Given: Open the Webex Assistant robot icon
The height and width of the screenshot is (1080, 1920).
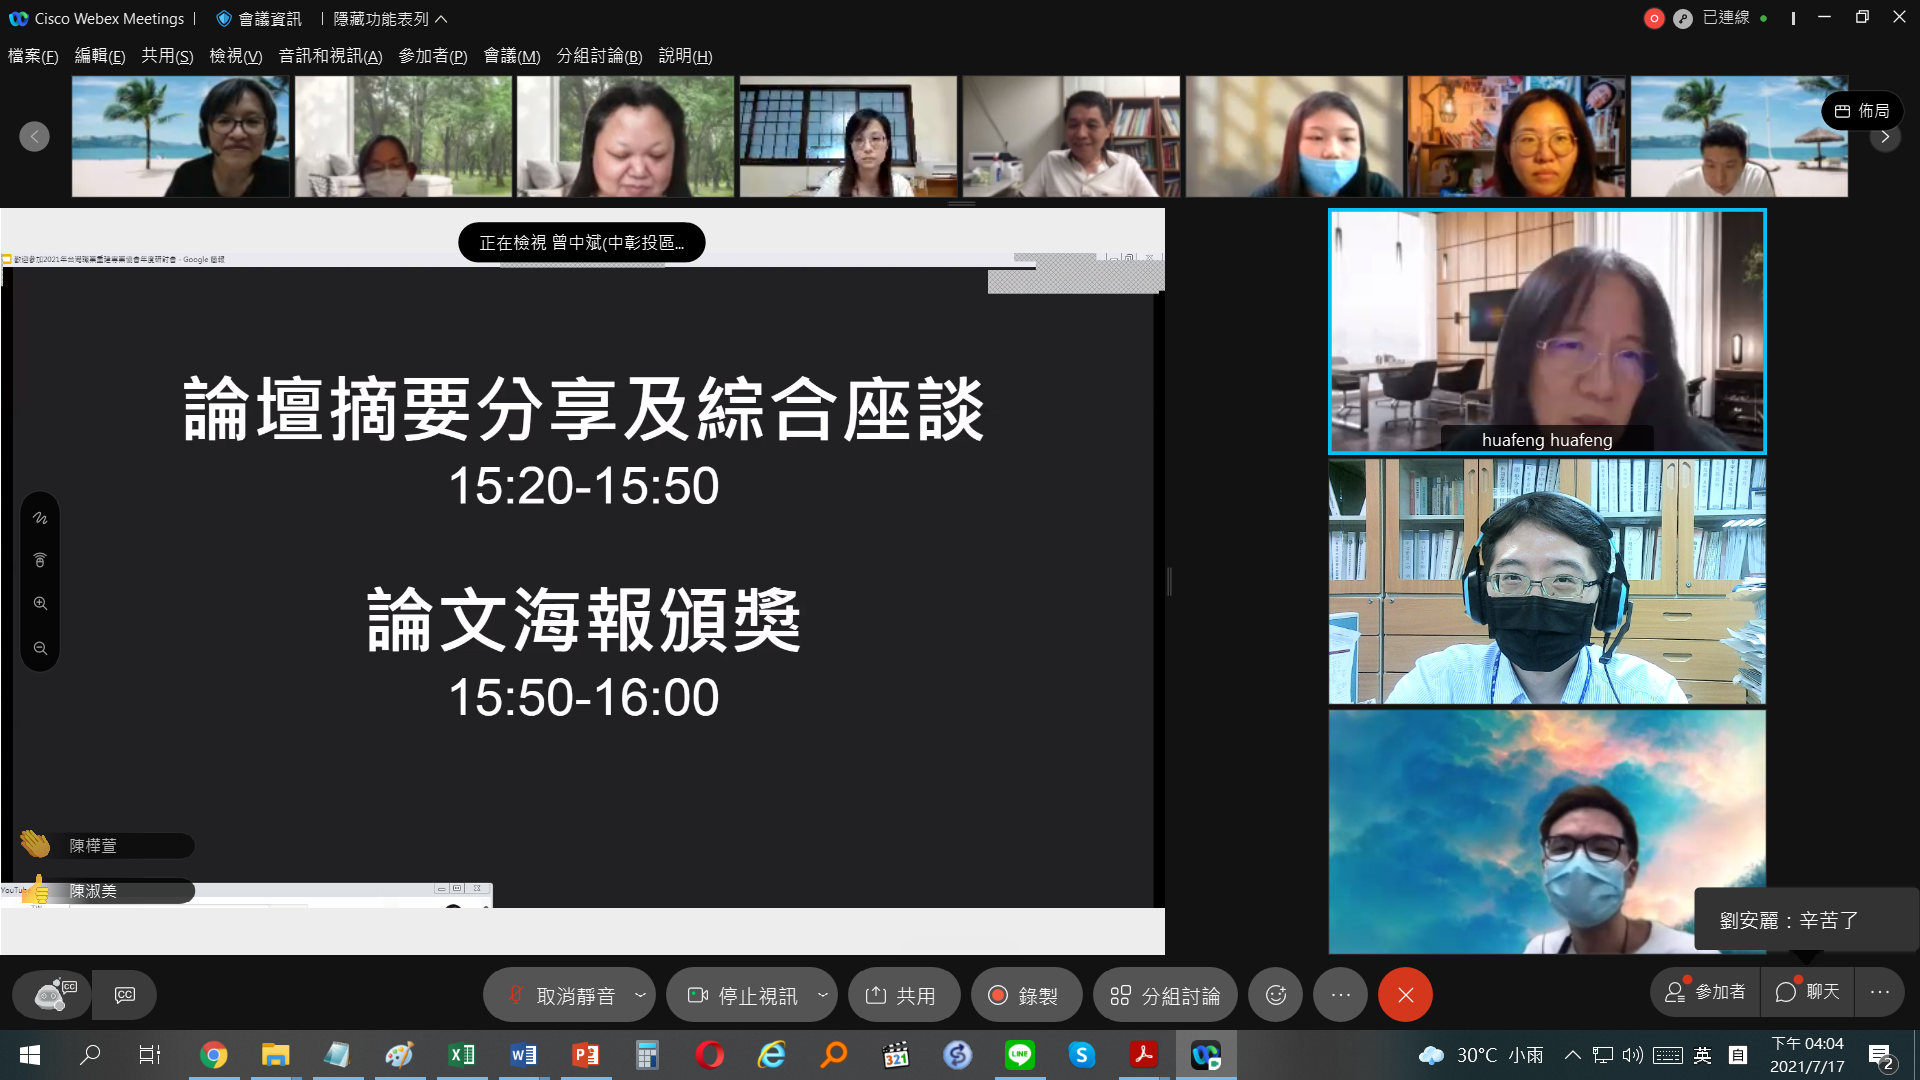Looking at the screenshot, I should tap(52, 995).
